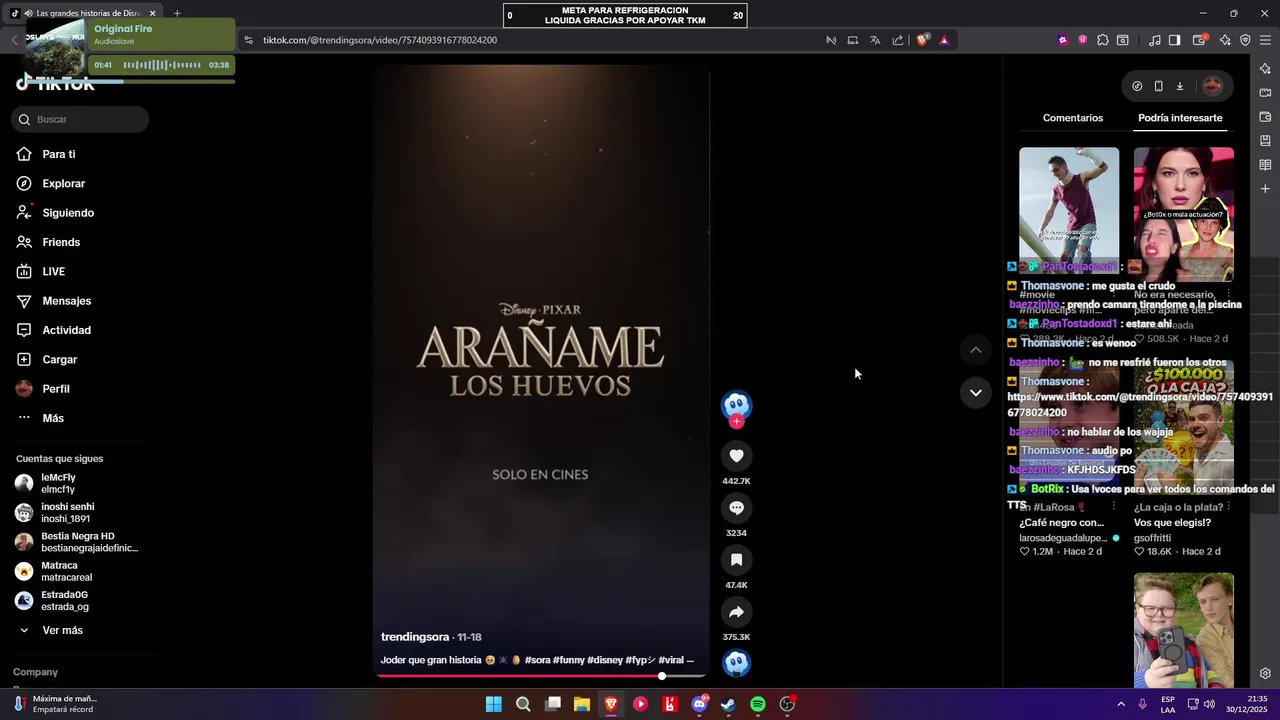The image size is (1280, 720).
Task: Expand Ver más followed accounts
Action: click(x=62, y=630)
